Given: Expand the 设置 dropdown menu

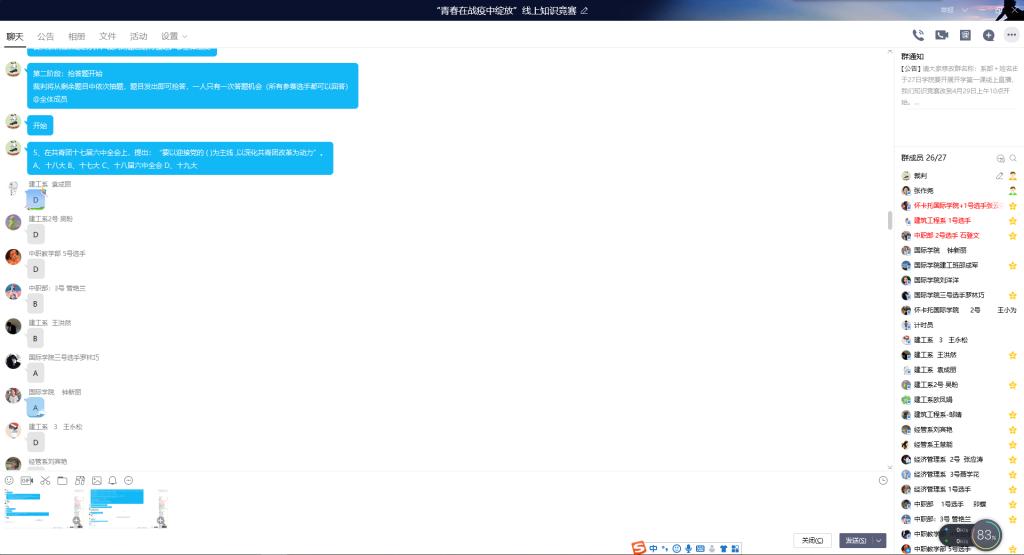Looking at the screenshot, I should 174,36.
